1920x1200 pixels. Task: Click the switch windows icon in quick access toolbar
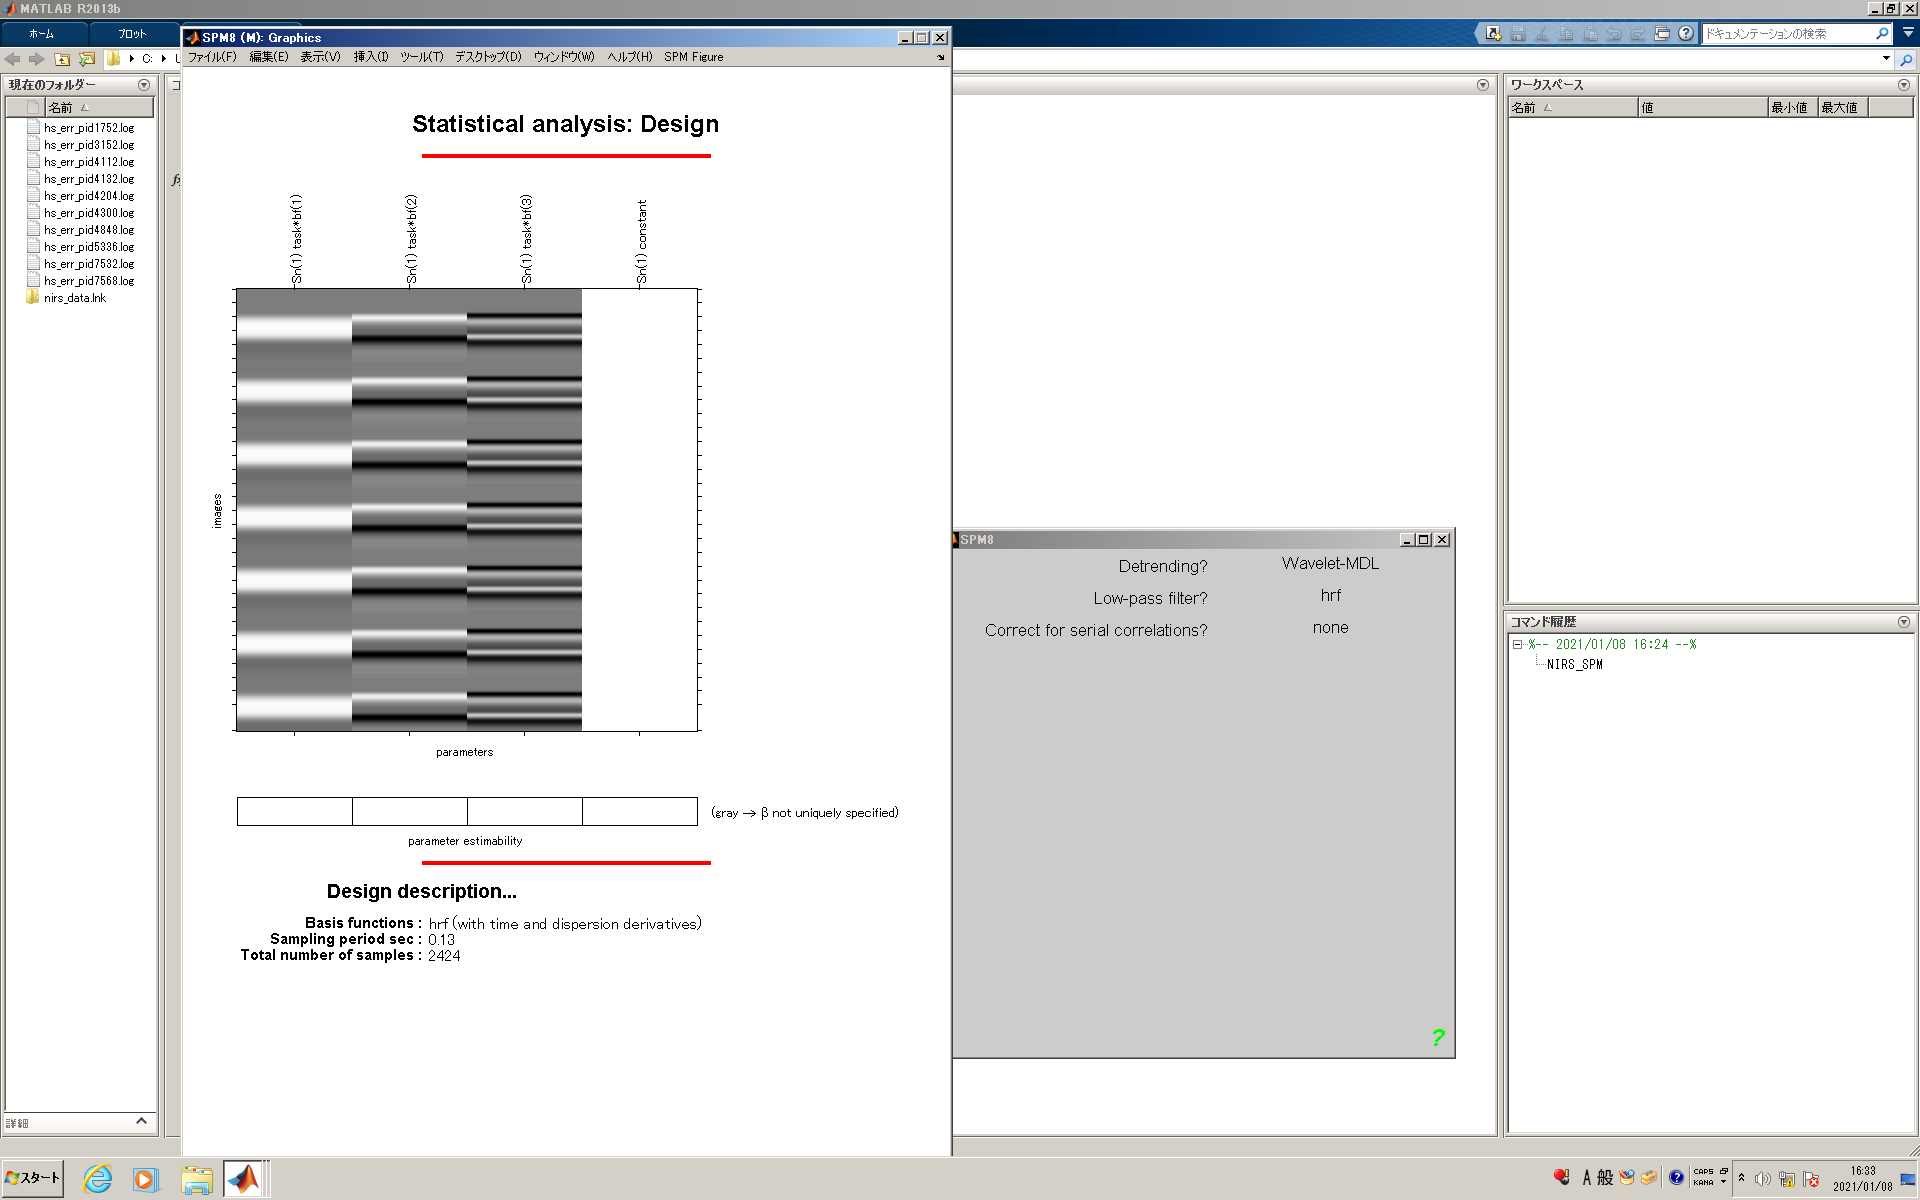(x=1662, y=33)
